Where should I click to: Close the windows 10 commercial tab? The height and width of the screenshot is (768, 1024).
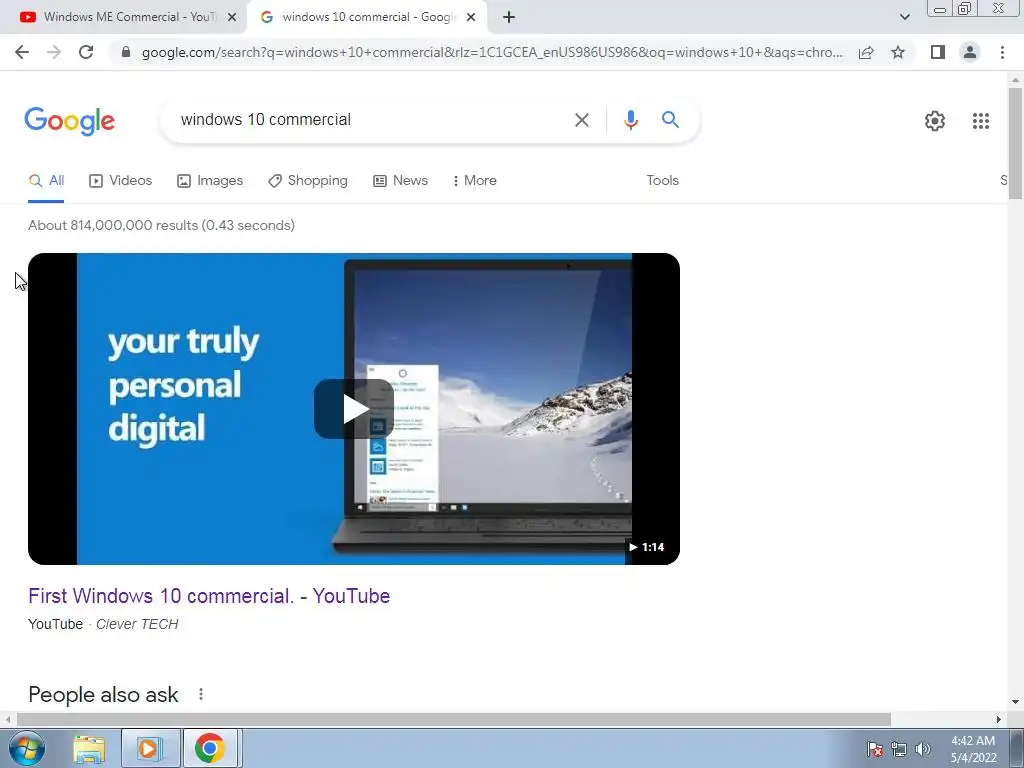tap(471, 17)
